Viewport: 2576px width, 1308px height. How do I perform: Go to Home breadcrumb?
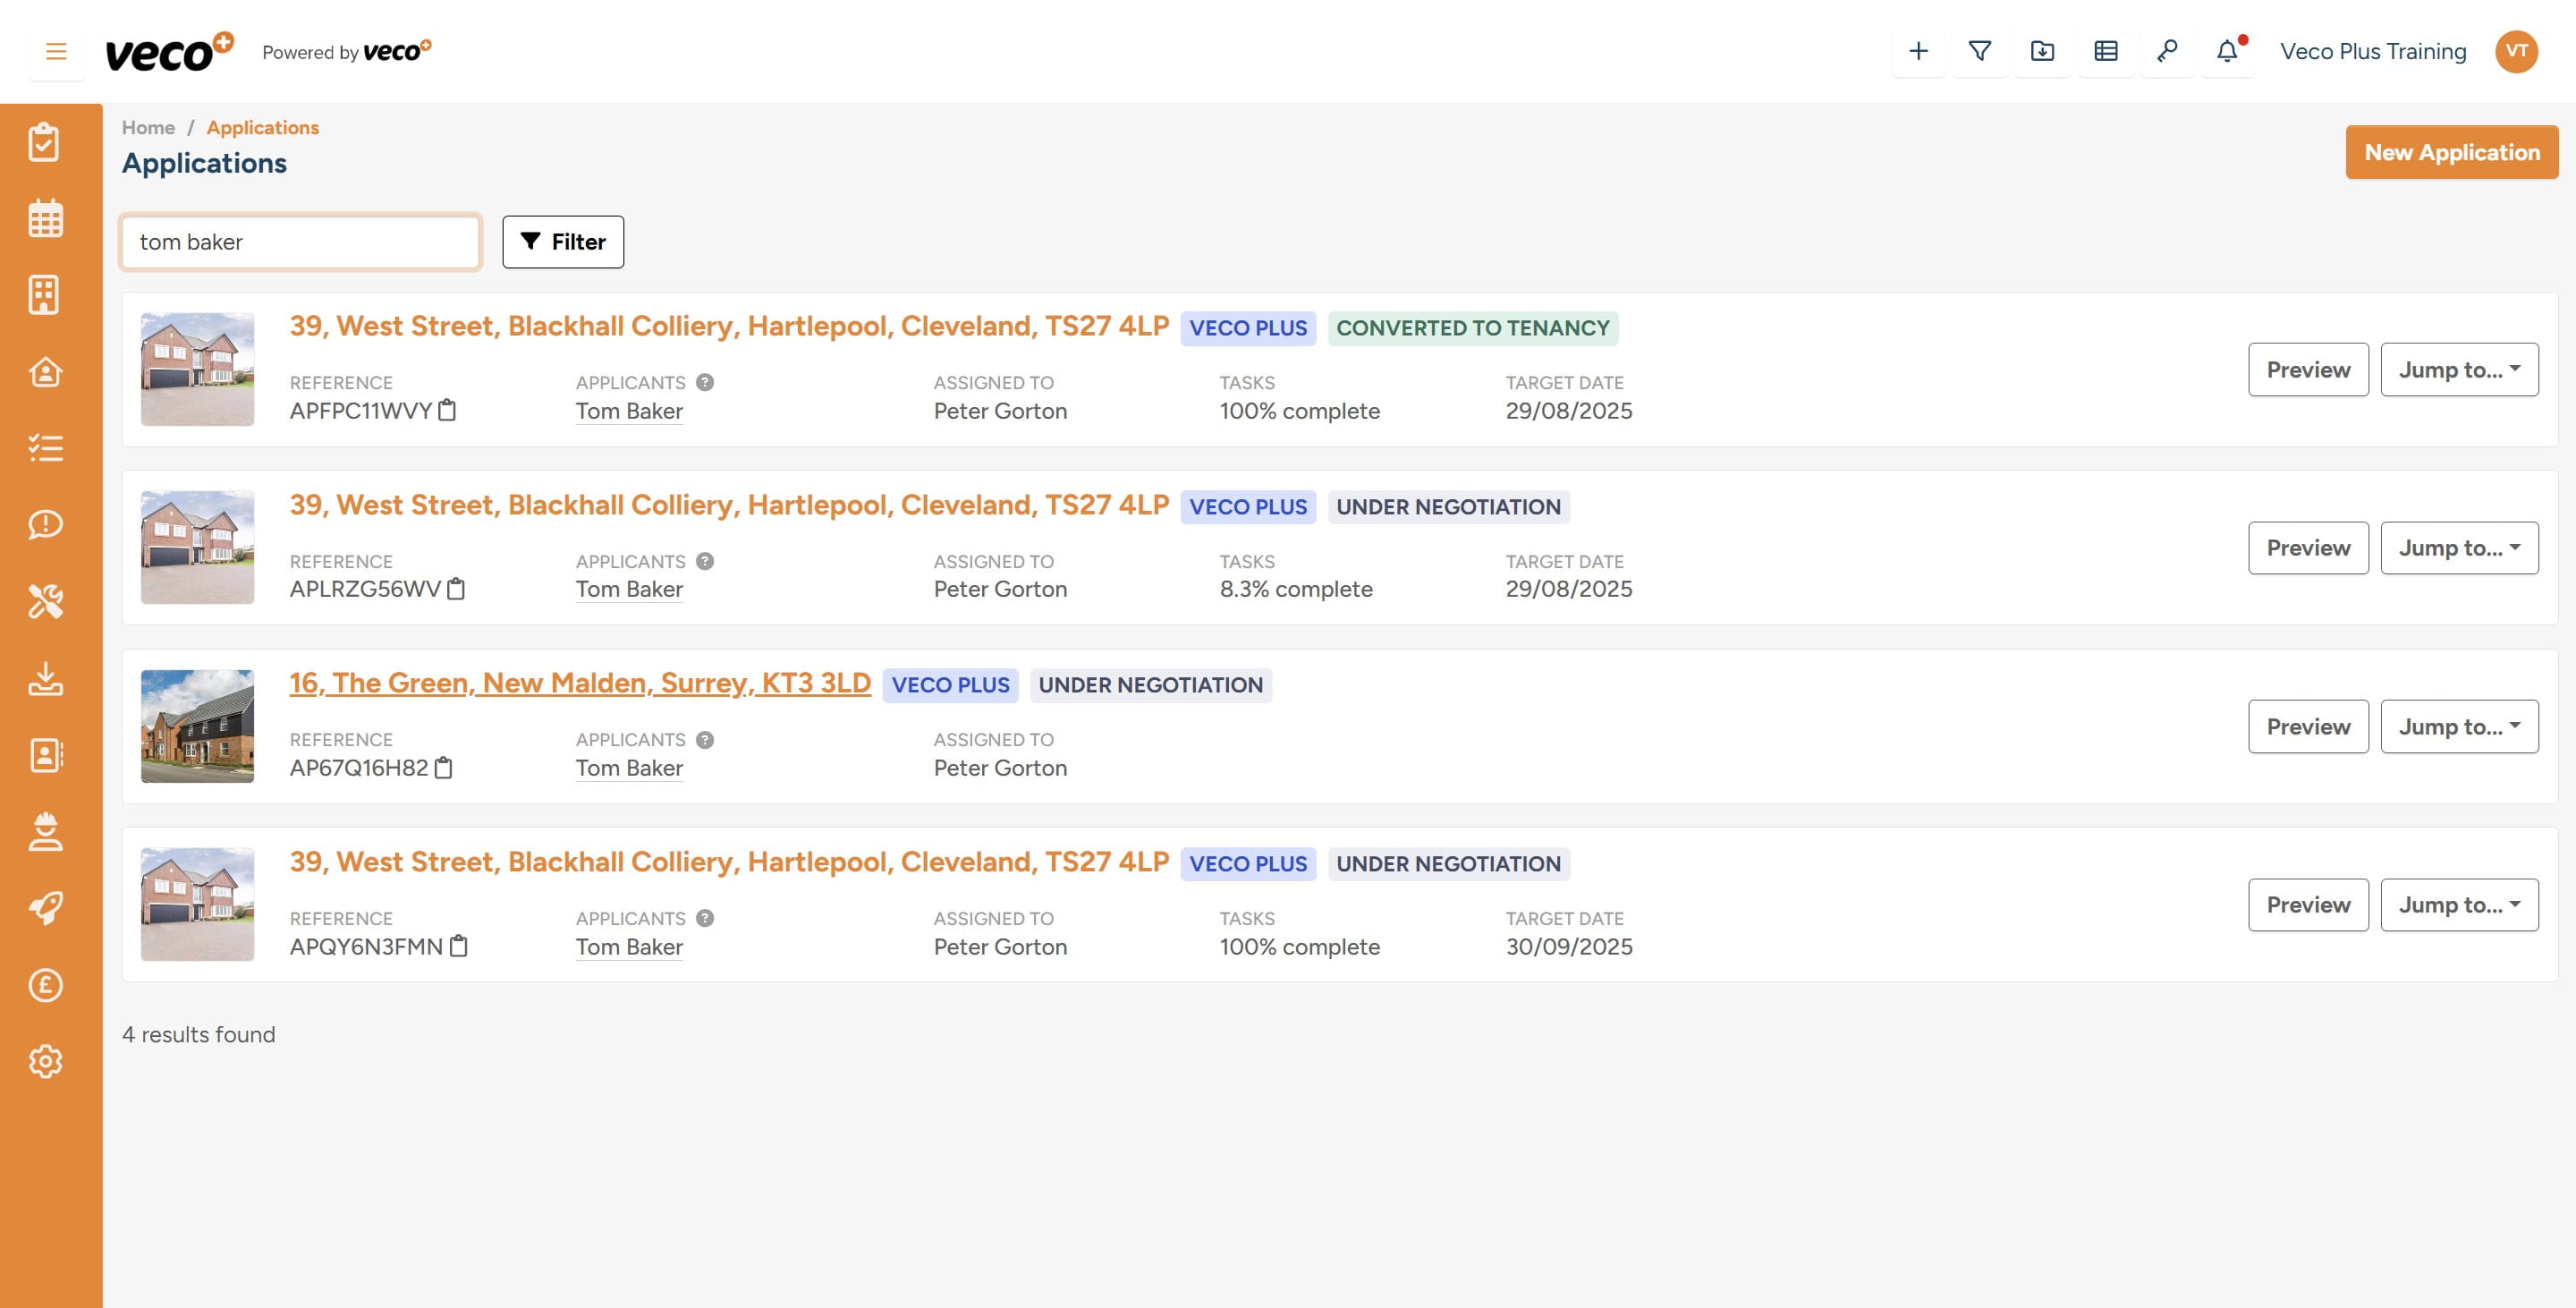point(148,127)
